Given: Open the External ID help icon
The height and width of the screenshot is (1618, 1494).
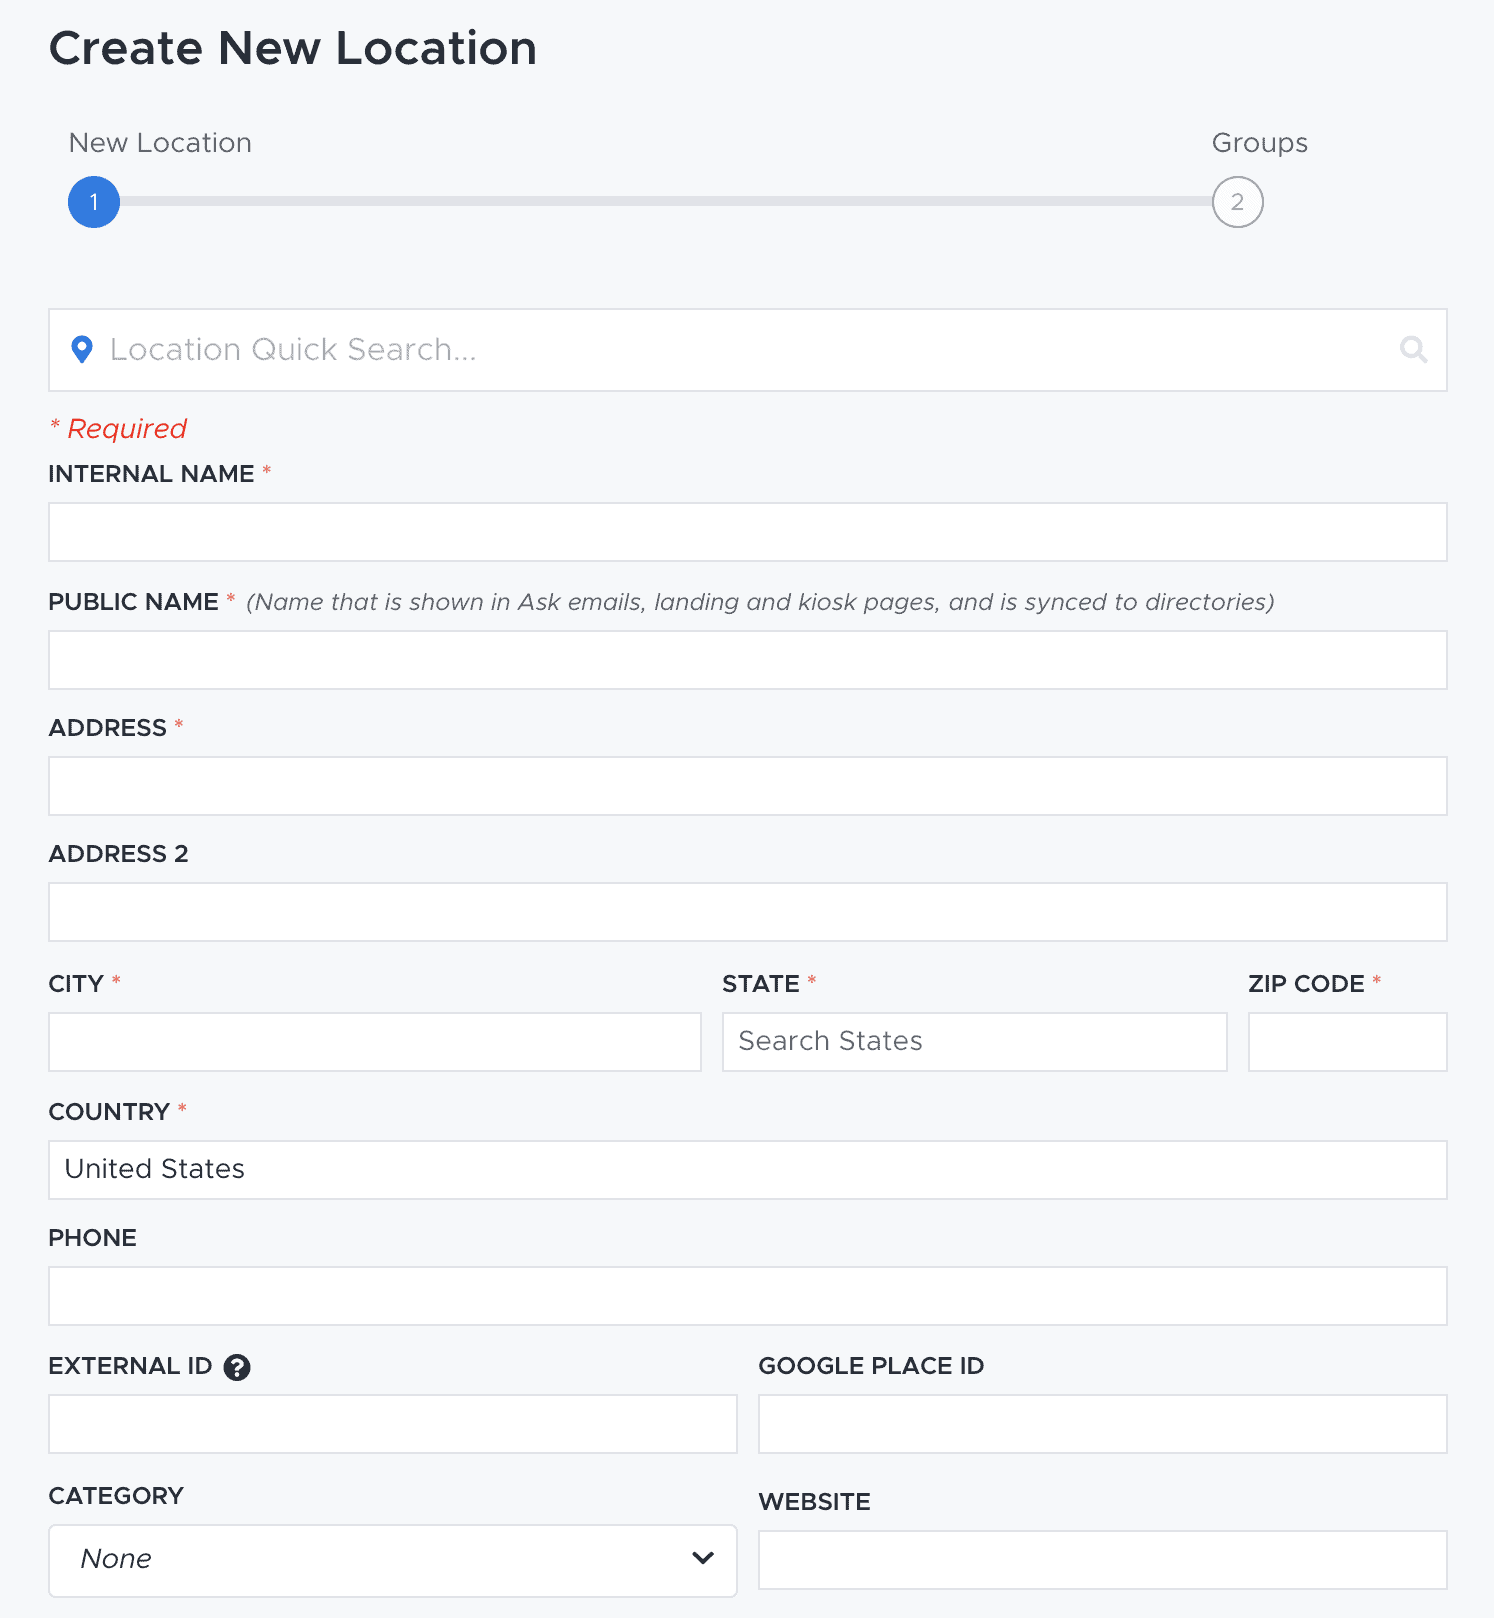Looking at the screenshot, I should (237, 1367).
